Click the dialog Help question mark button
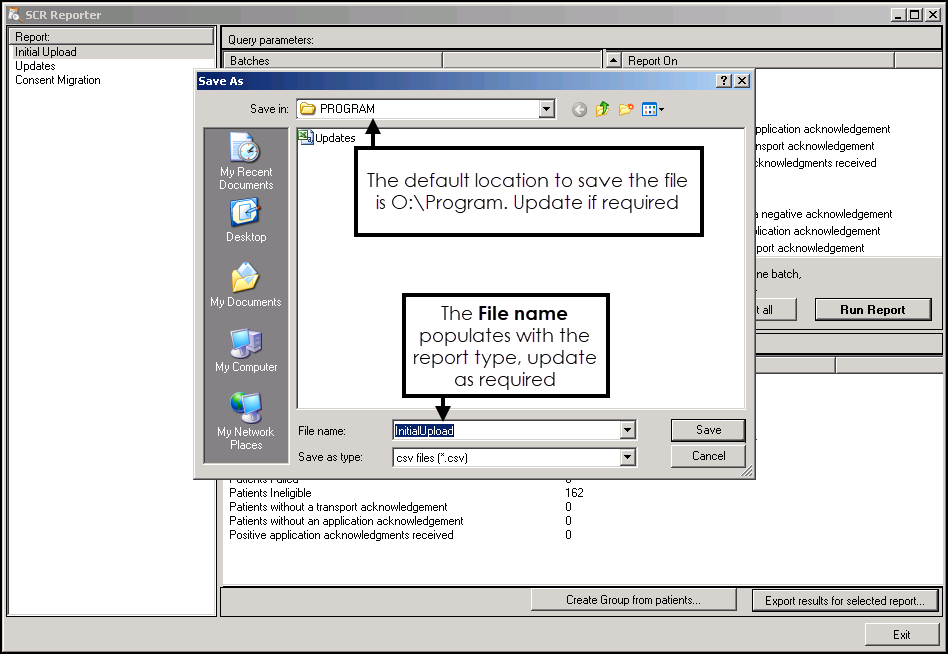Viewport: 948px width, 654px height. pos(724,81)
